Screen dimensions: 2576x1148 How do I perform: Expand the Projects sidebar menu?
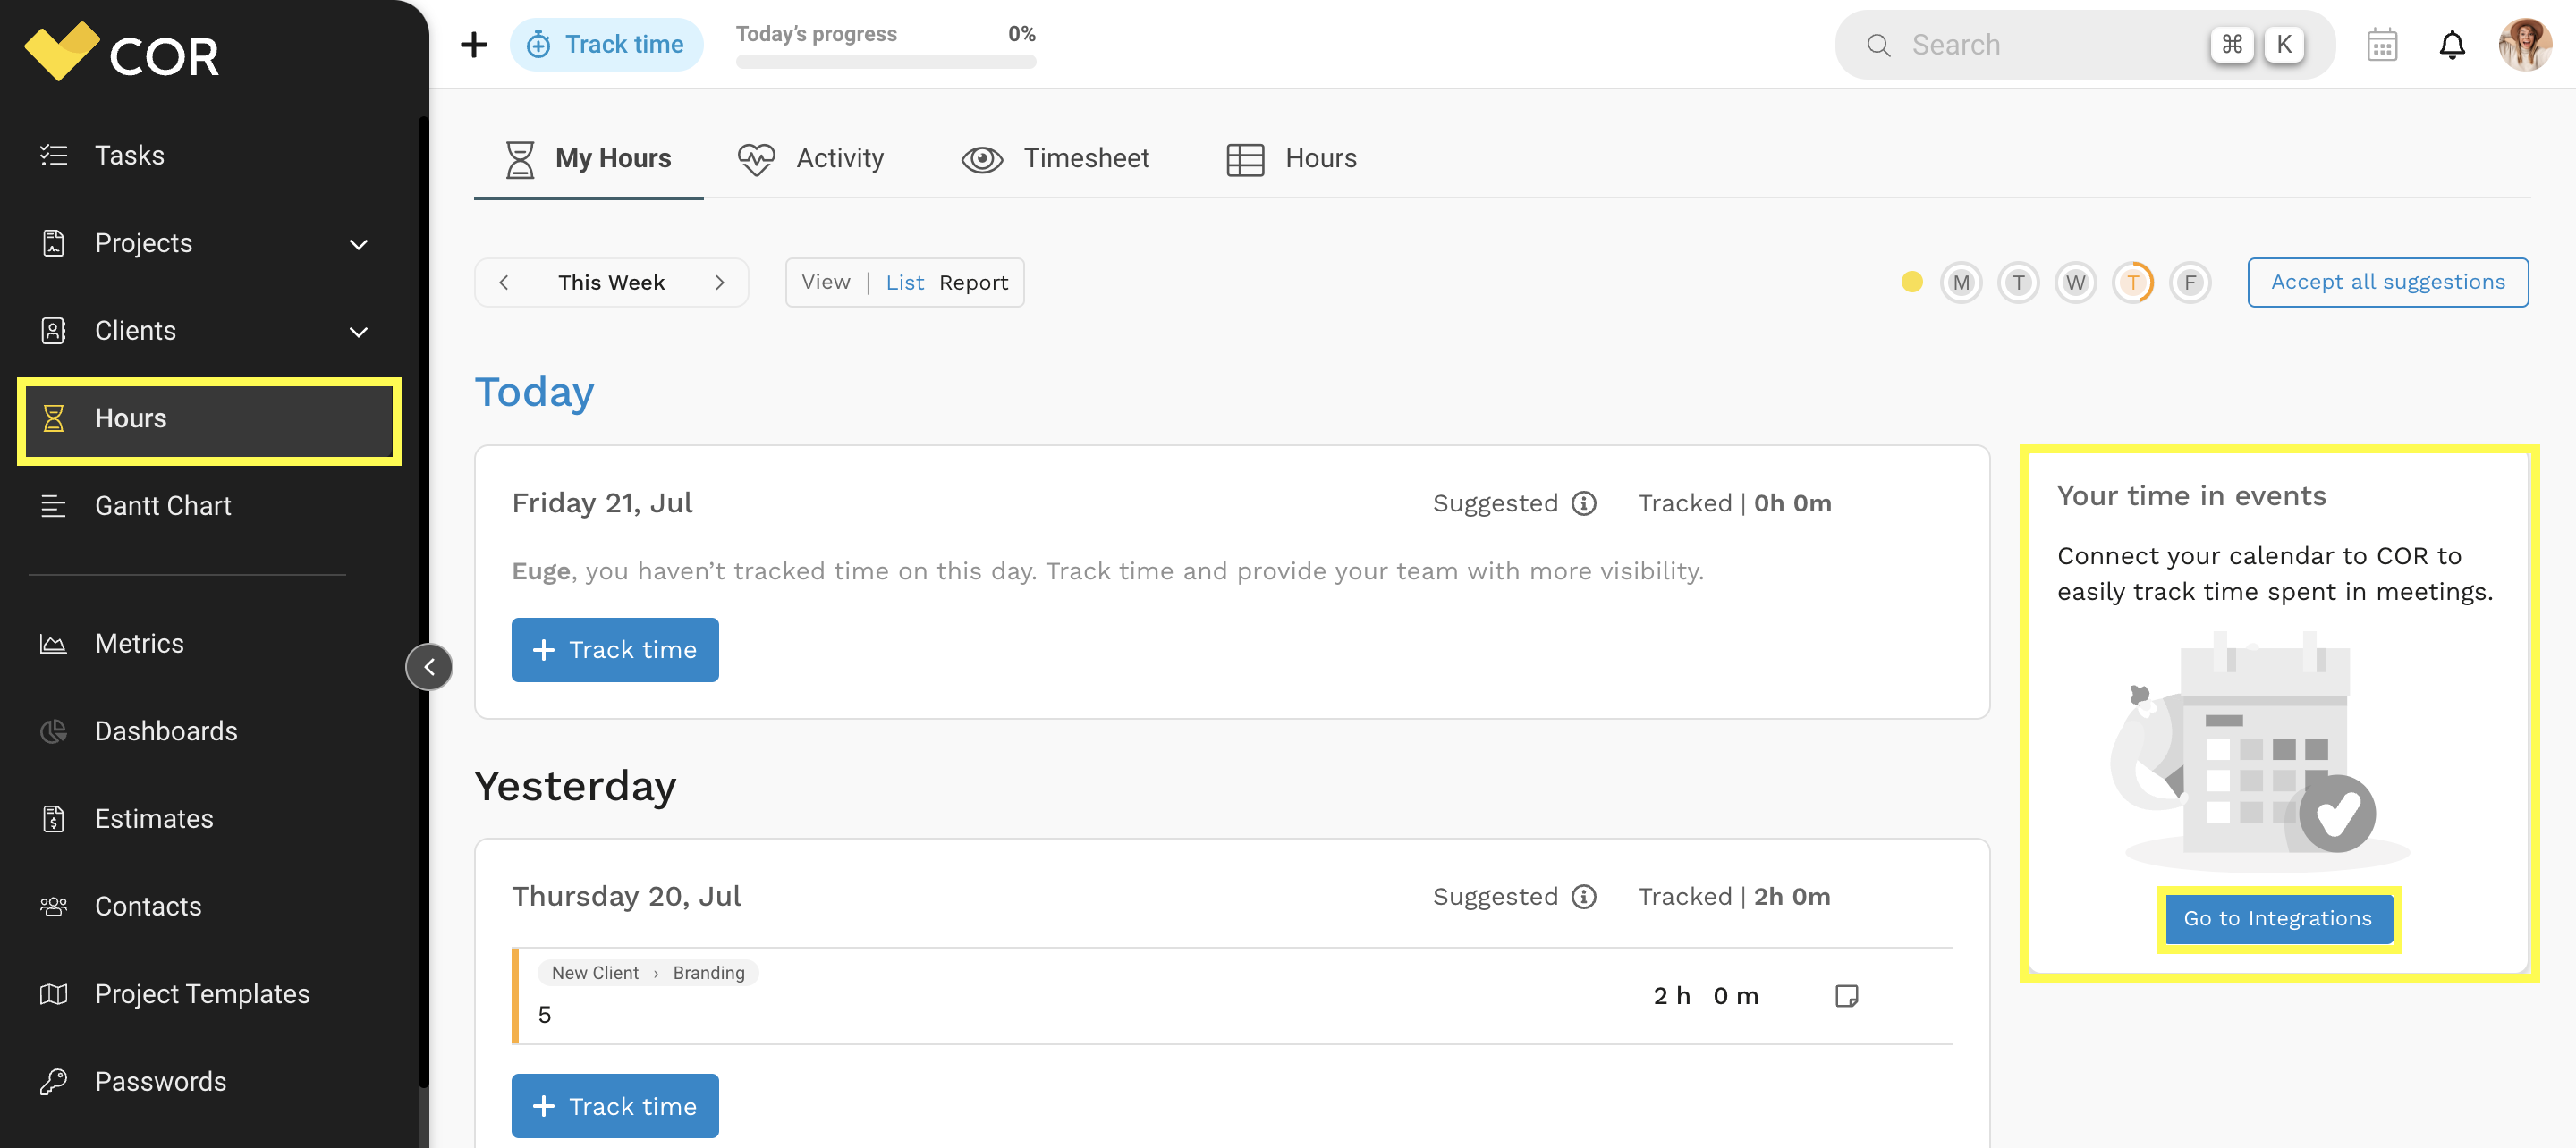pyautogui.click(x=358, y=244)
